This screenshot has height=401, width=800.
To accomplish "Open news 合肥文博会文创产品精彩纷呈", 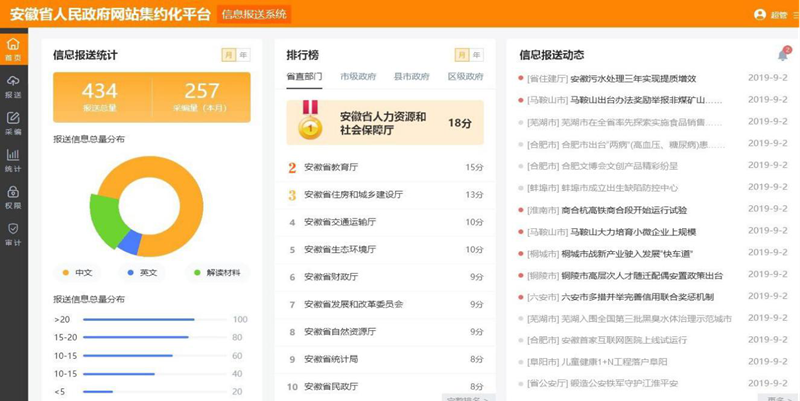I will point(619,166).
